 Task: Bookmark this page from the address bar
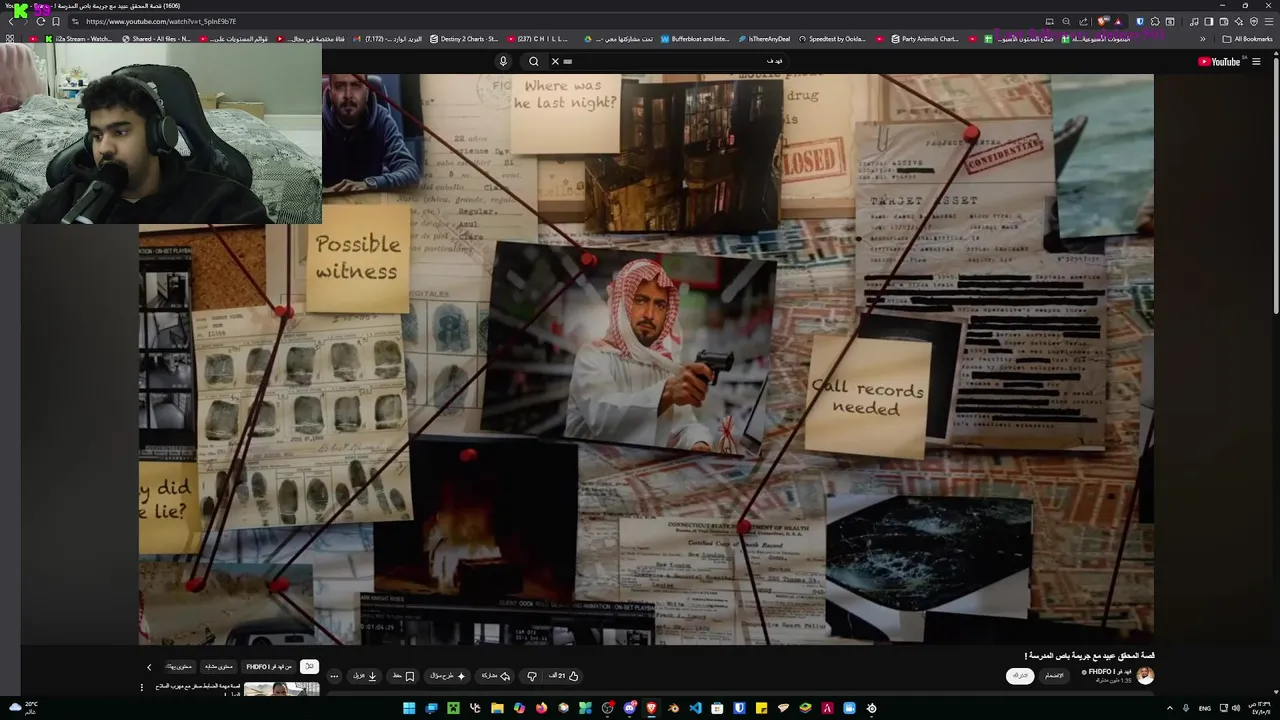click(x=55, y=21)
